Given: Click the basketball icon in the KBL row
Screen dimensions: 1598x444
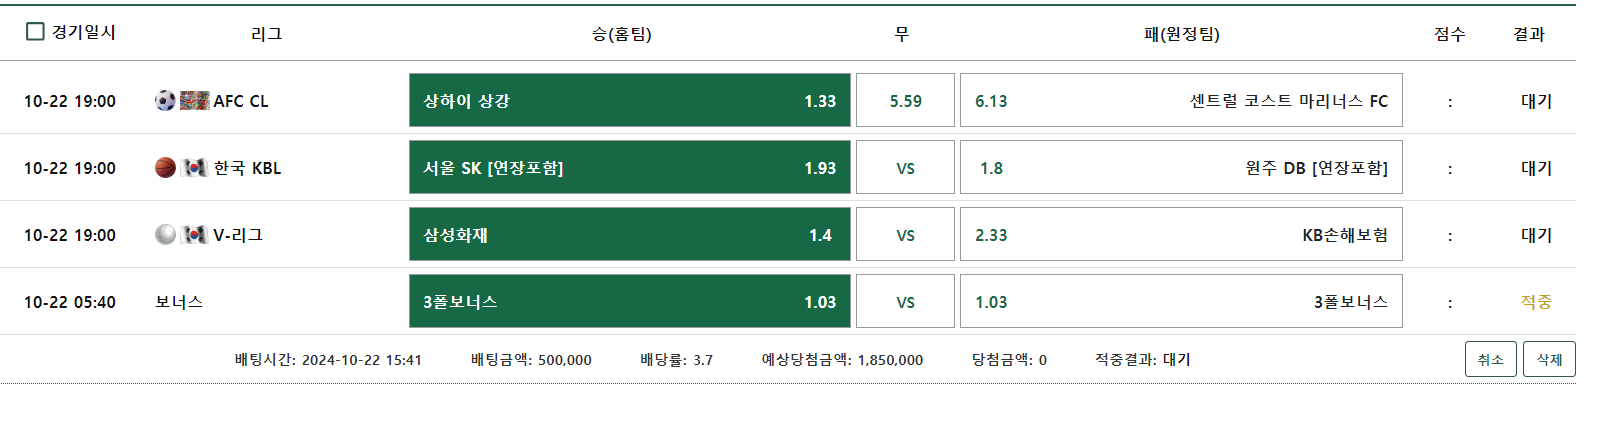Looking at the screenshot, I should click(x=165, y=167).
